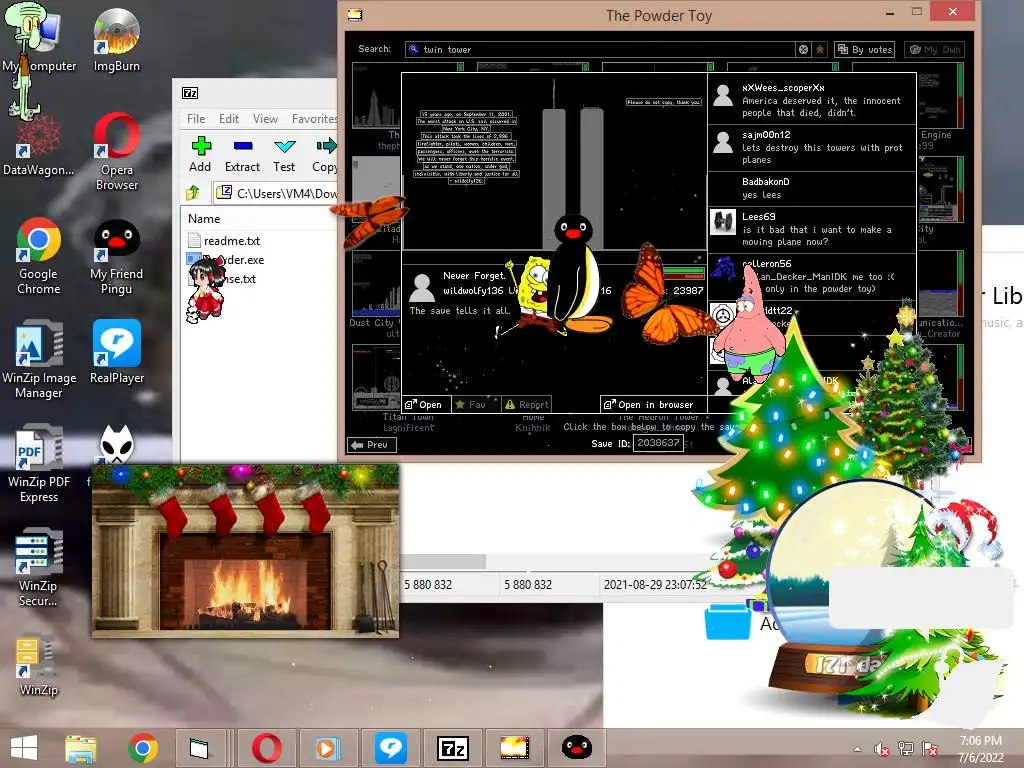
Task: Launch RealPlayer desktop shortcut
Action: [x=116, y=351]
